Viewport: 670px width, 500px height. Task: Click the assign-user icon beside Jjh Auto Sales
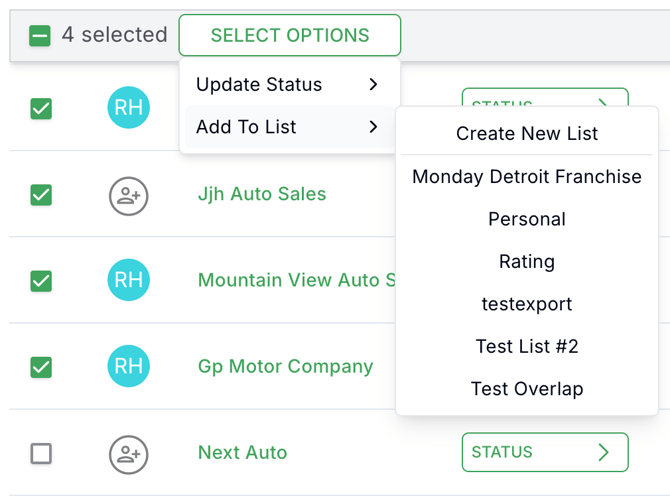click(x=128, y=195)
